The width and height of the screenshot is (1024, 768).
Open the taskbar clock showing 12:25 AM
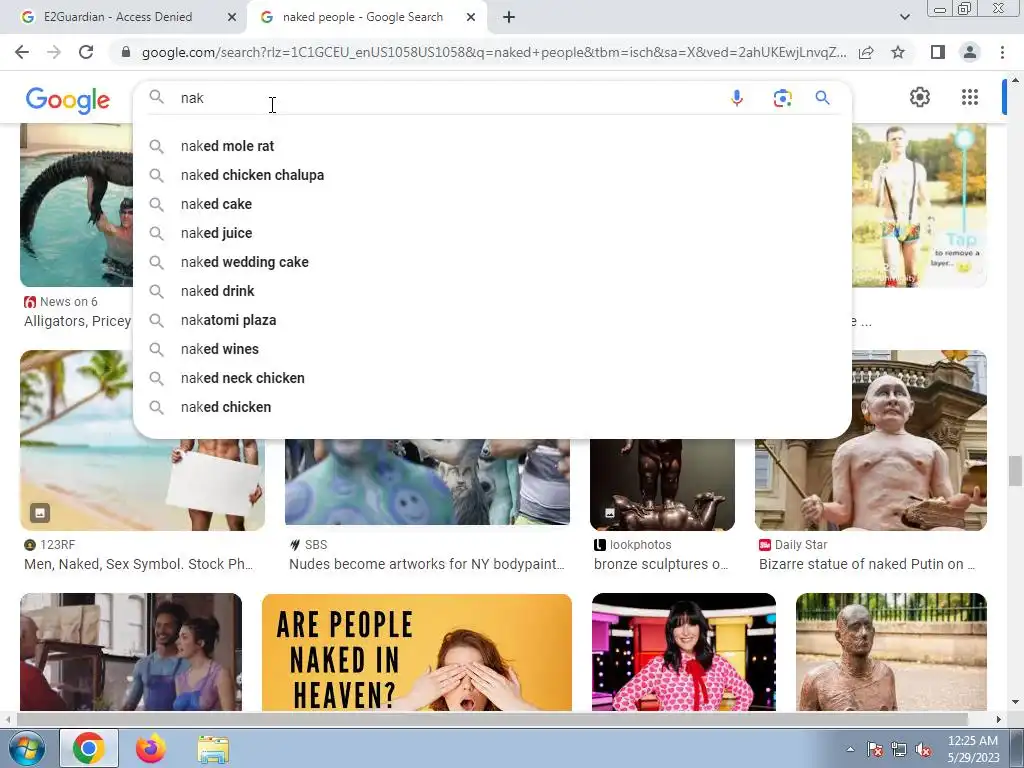972,748
